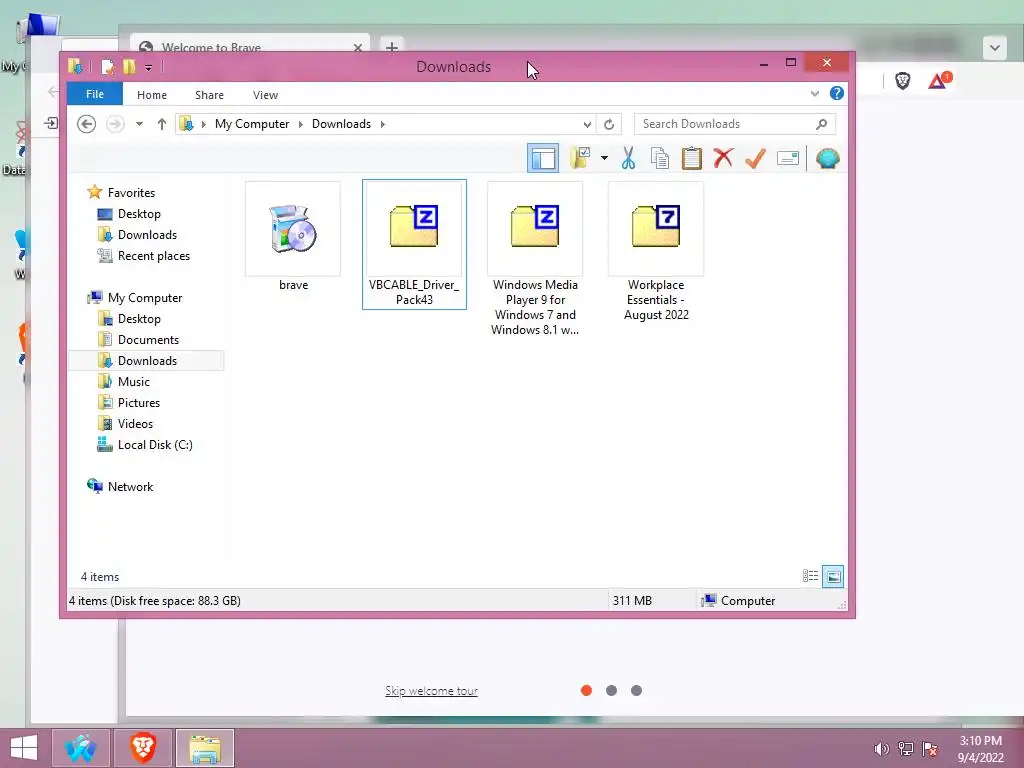
Task: Open Pictures folder in the sidebar
Action: point(138,402)
